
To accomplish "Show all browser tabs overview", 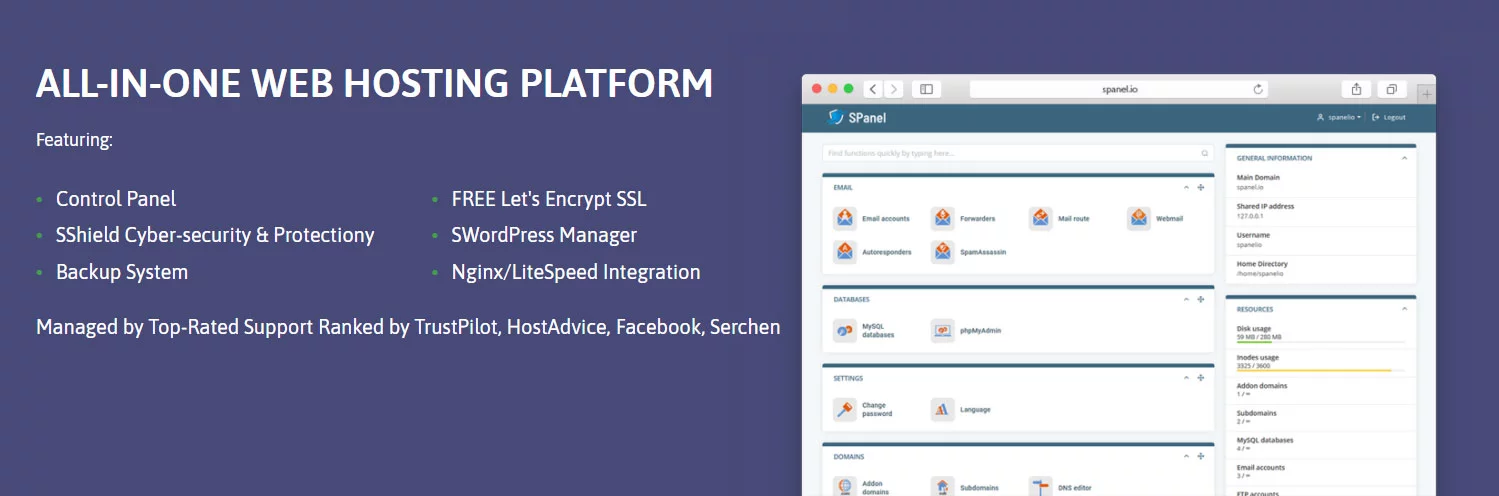I will (1391, 89).
